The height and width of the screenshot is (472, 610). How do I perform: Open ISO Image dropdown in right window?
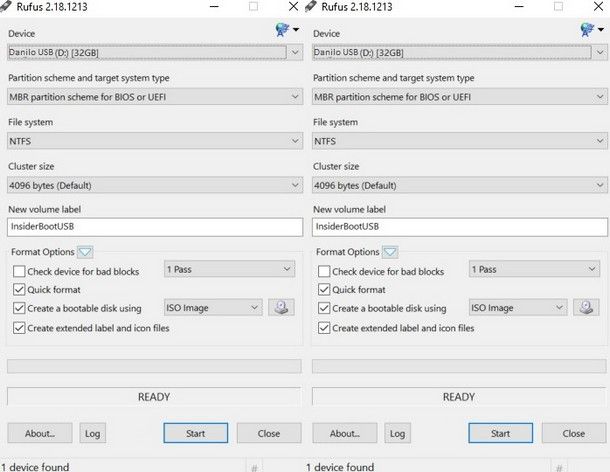pos(518,308)
